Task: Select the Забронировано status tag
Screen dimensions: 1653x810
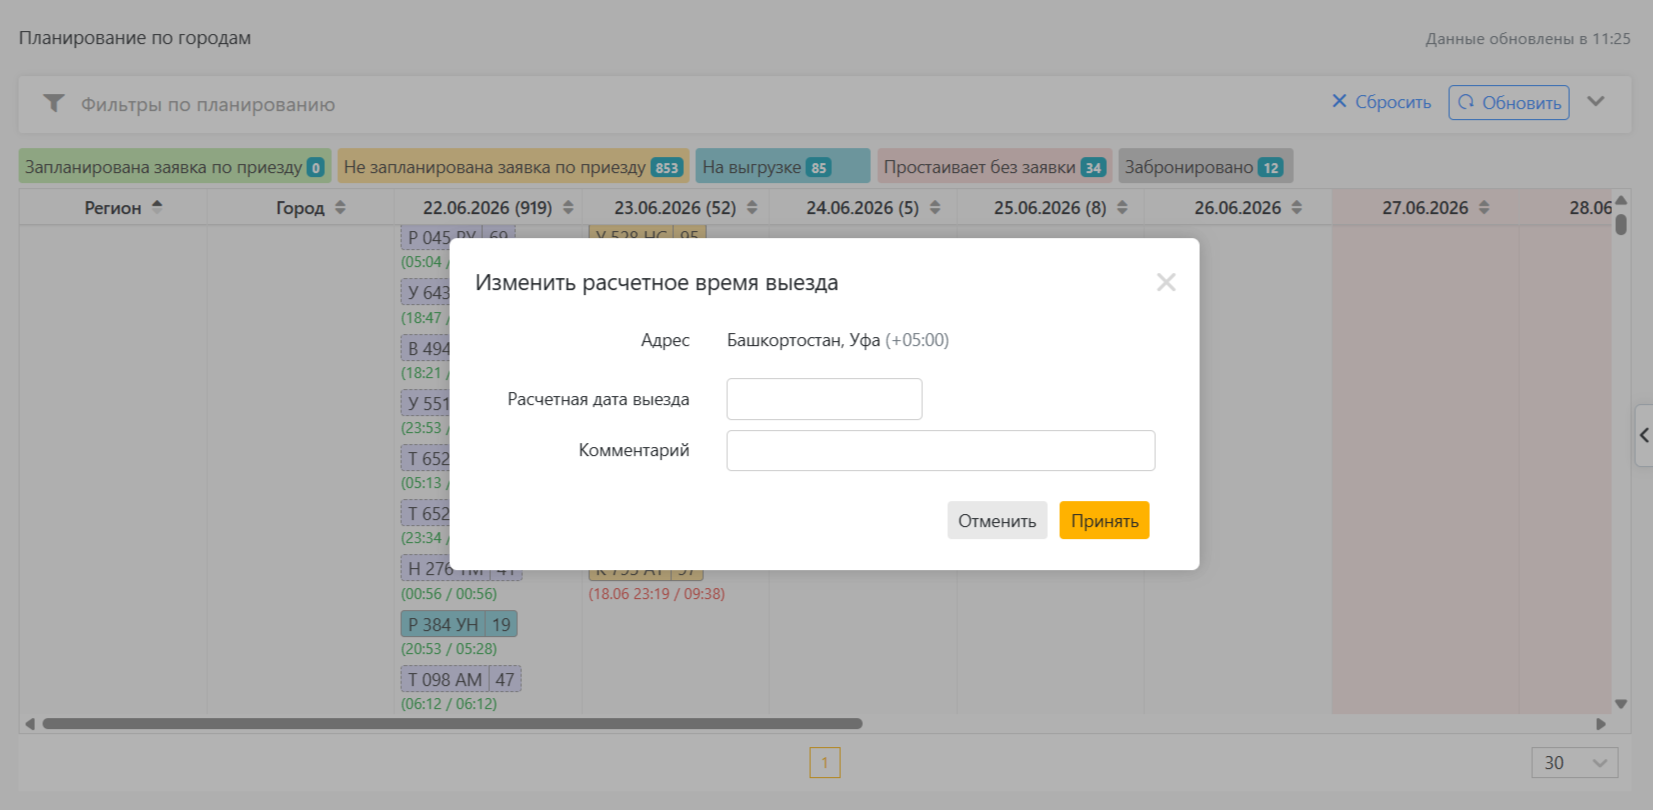Action: 1205,167
